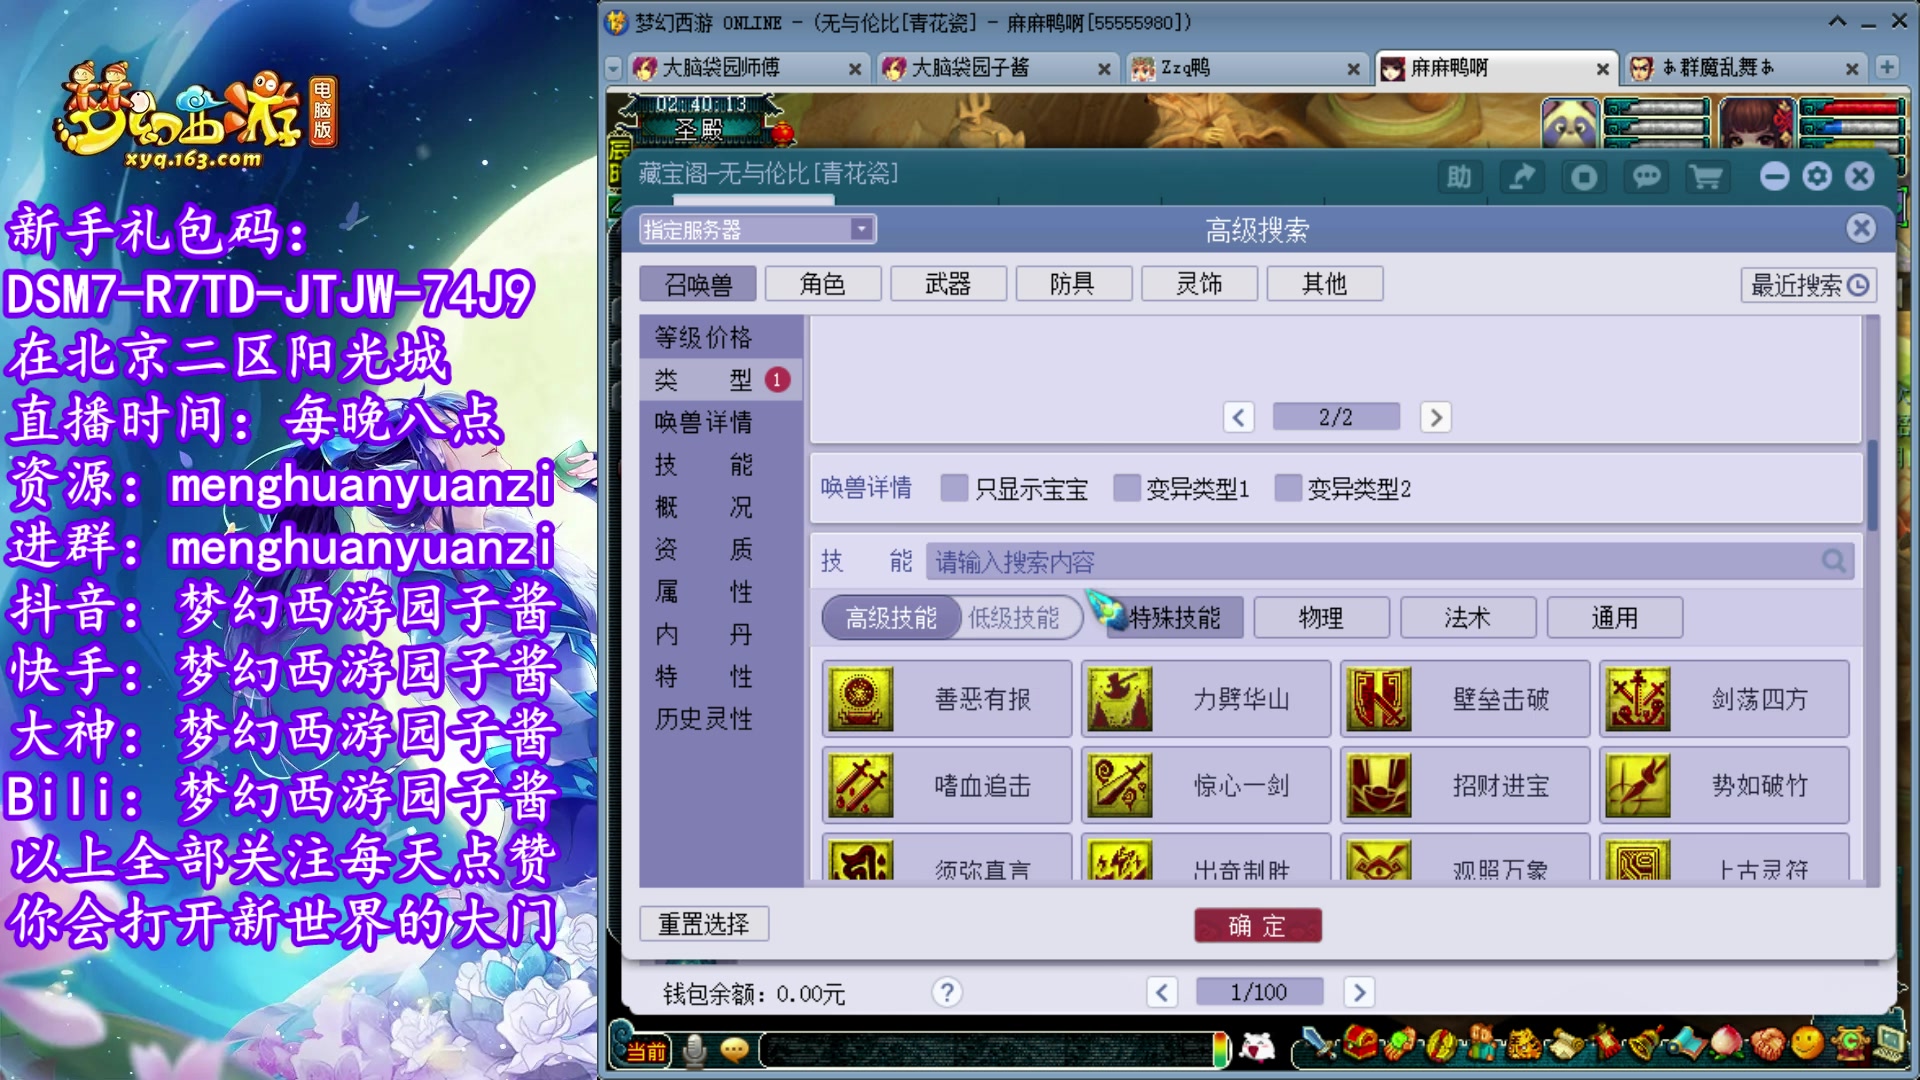1920x1080 pixels.
Task: Select the 壁垒击破 skill icon
Action: 1379,699
